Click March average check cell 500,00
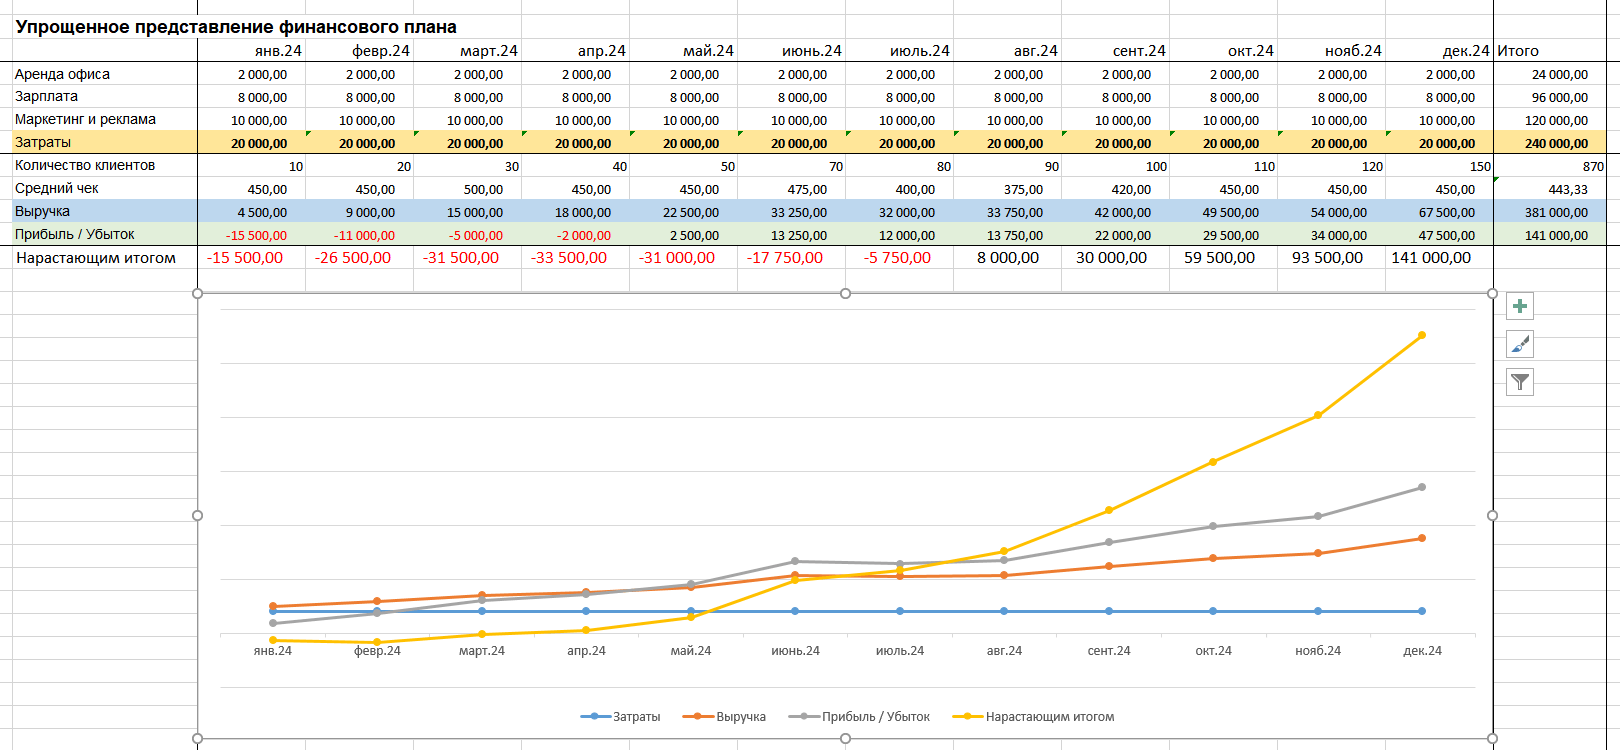Viewport: 1620px width, 750px height. [468, 189]
